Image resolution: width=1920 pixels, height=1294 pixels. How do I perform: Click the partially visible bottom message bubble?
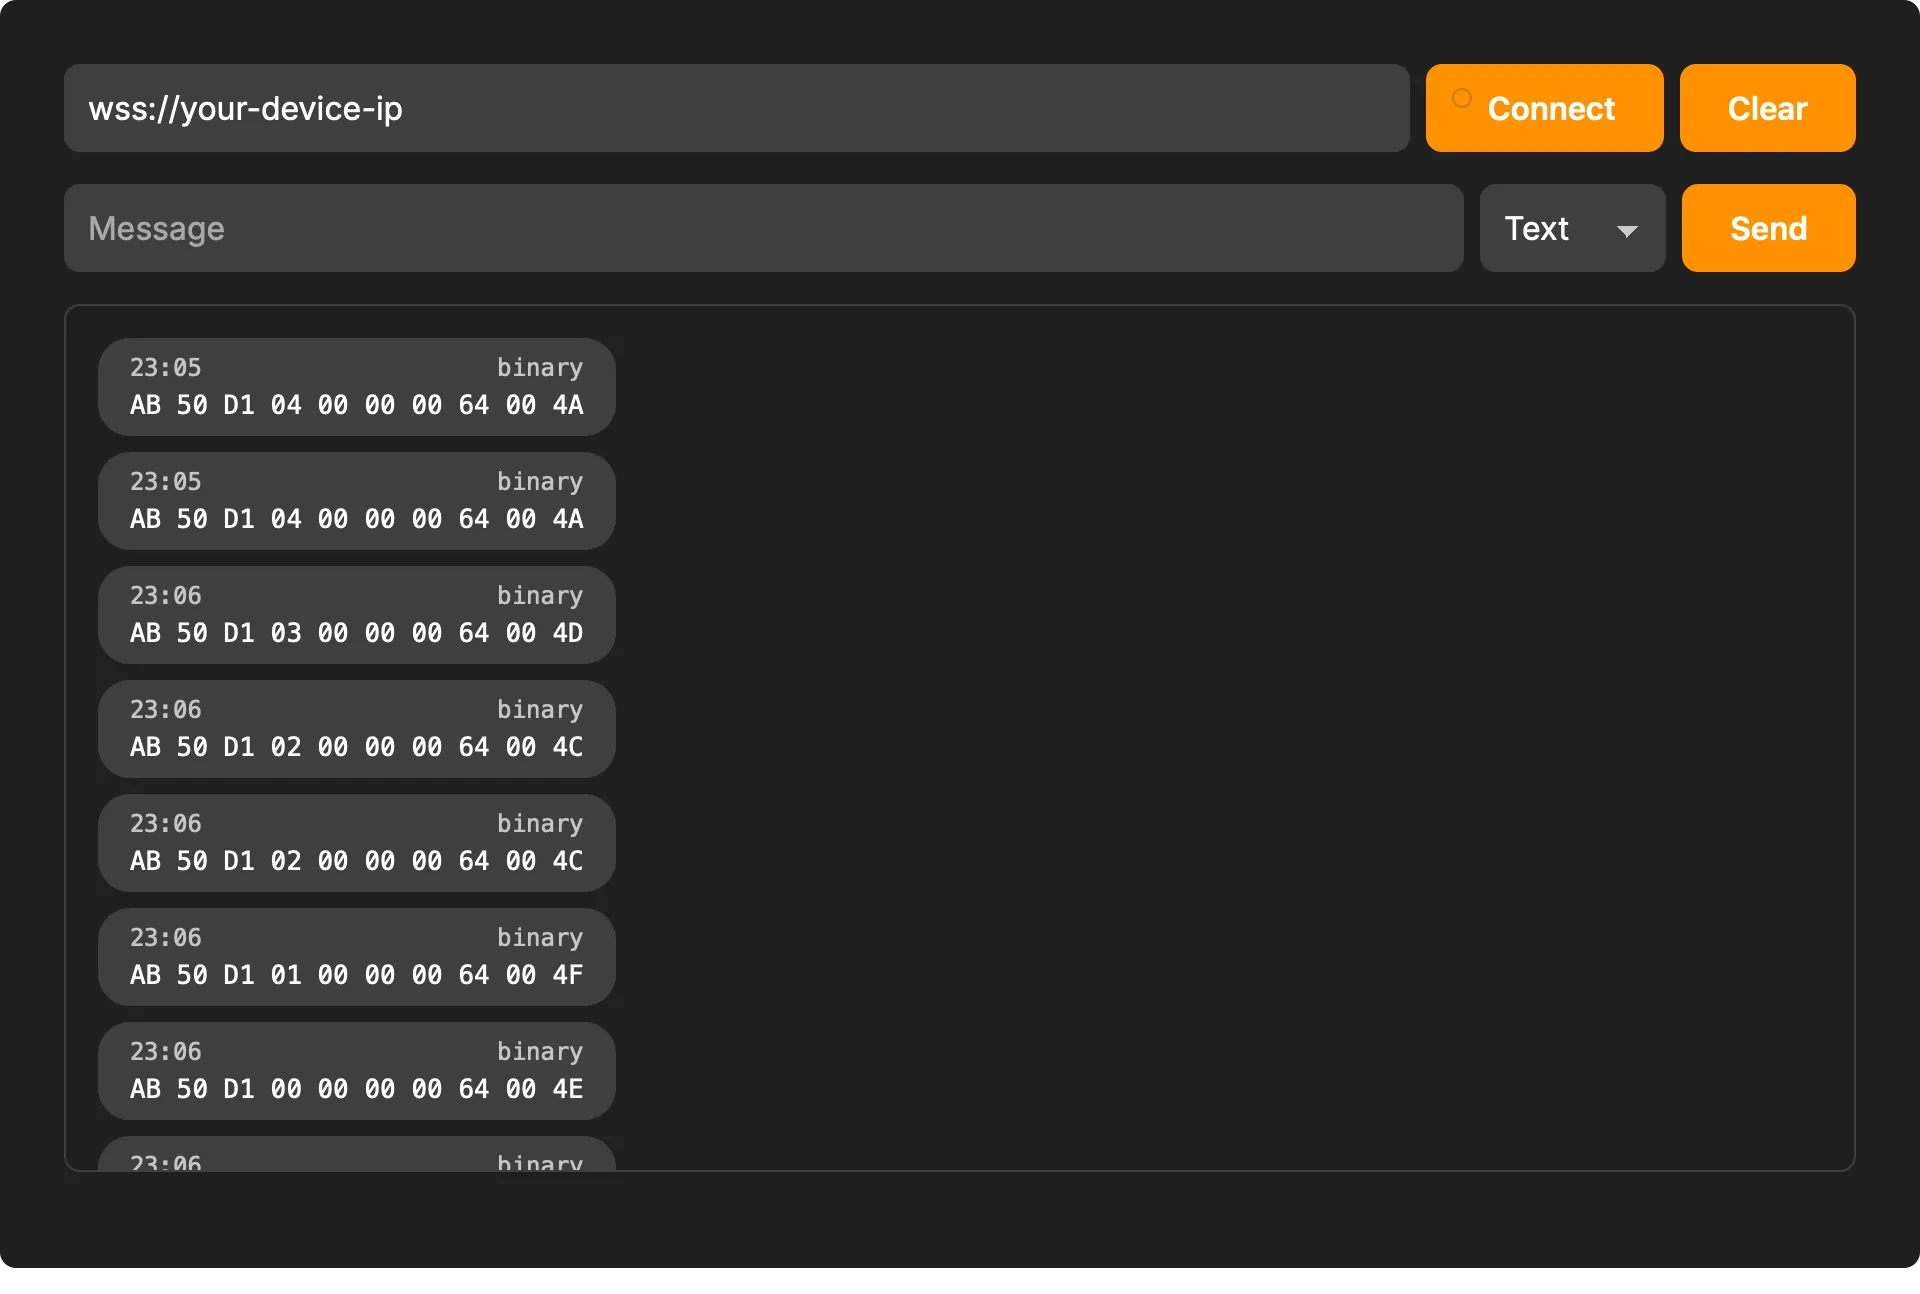coord(356,1158)
